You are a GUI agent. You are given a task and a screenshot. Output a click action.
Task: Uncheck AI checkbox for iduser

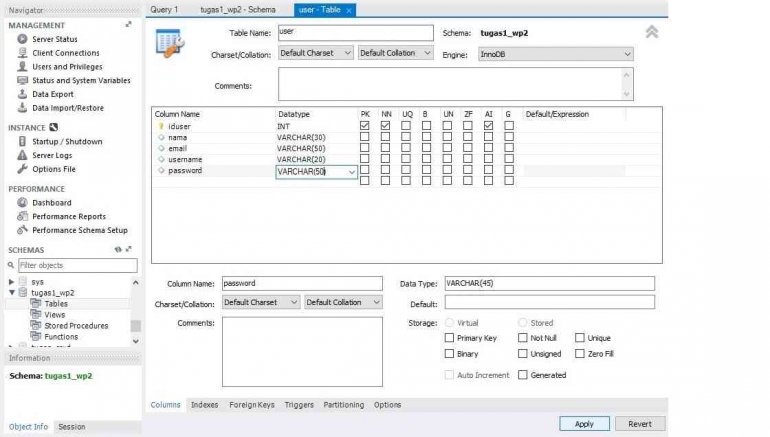(x=488, y=126)
